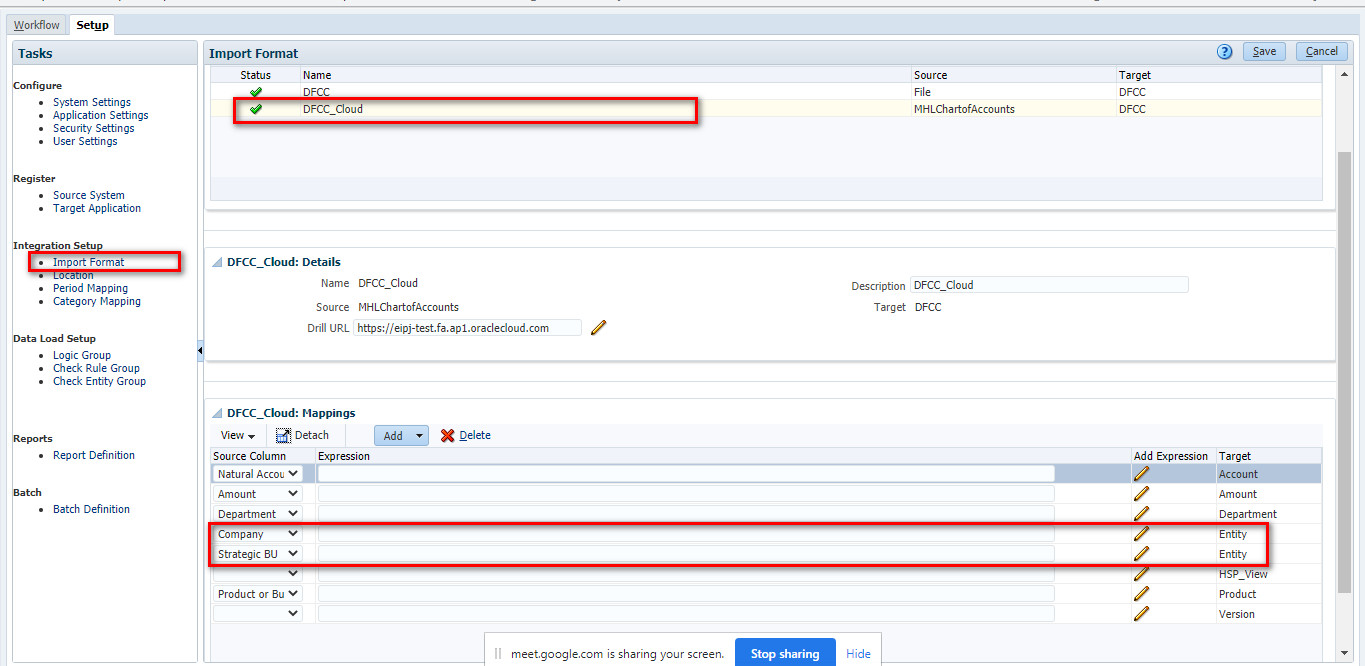Open Category Mapping link

coord(97,301)
